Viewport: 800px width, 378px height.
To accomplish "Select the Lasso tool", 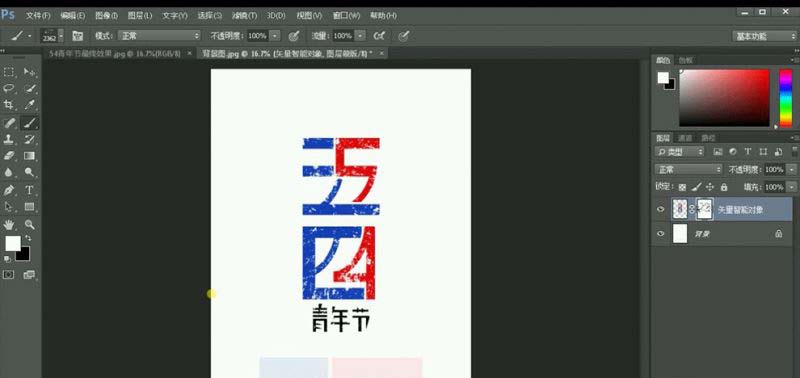I will tap(9, 88).
